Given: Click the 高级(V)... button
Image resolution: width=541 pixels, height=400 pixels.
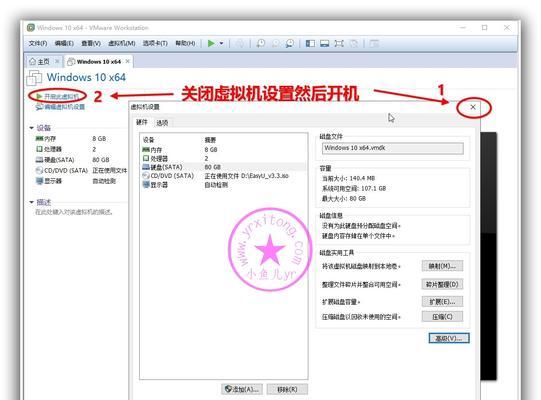Looking at the screenshot, I should 449,338.
